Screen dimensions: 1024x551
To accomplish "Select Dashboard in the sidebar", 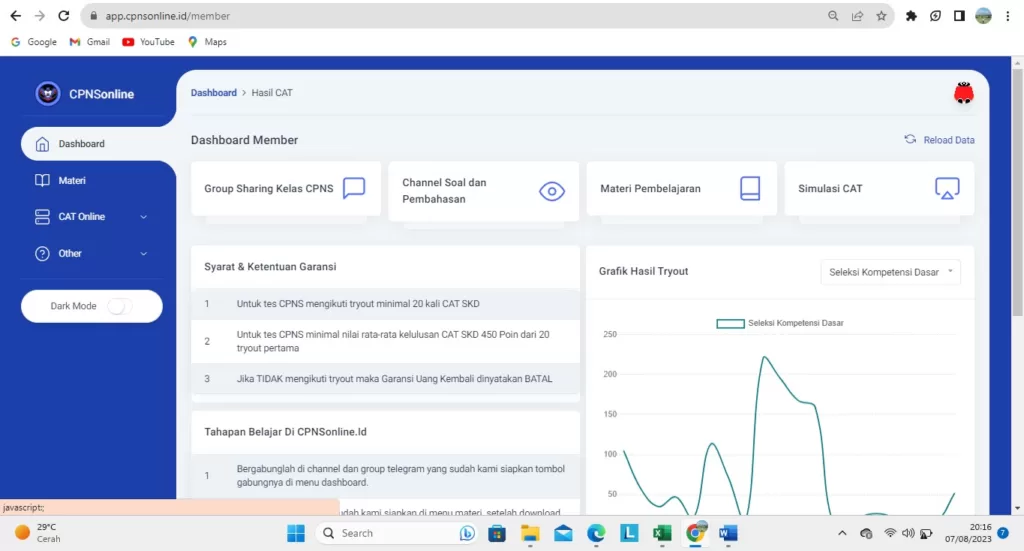I will (x=81, y=144).
